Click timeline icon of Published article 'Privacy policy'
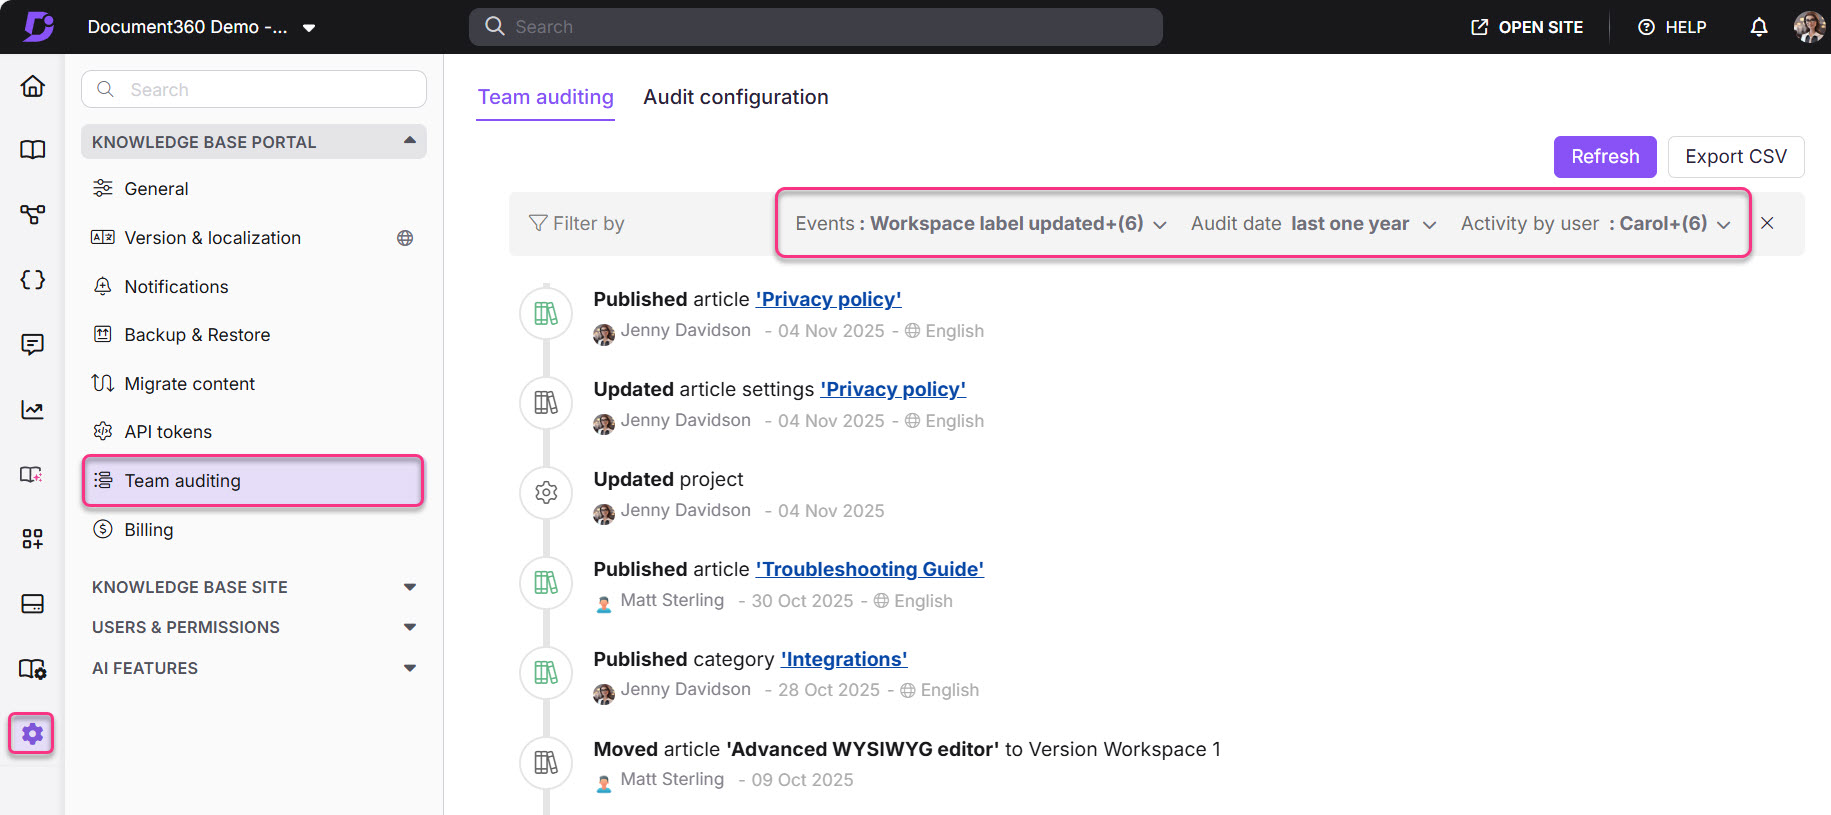The width and height of the screenshot is (1831, 815). pos(546,313)
